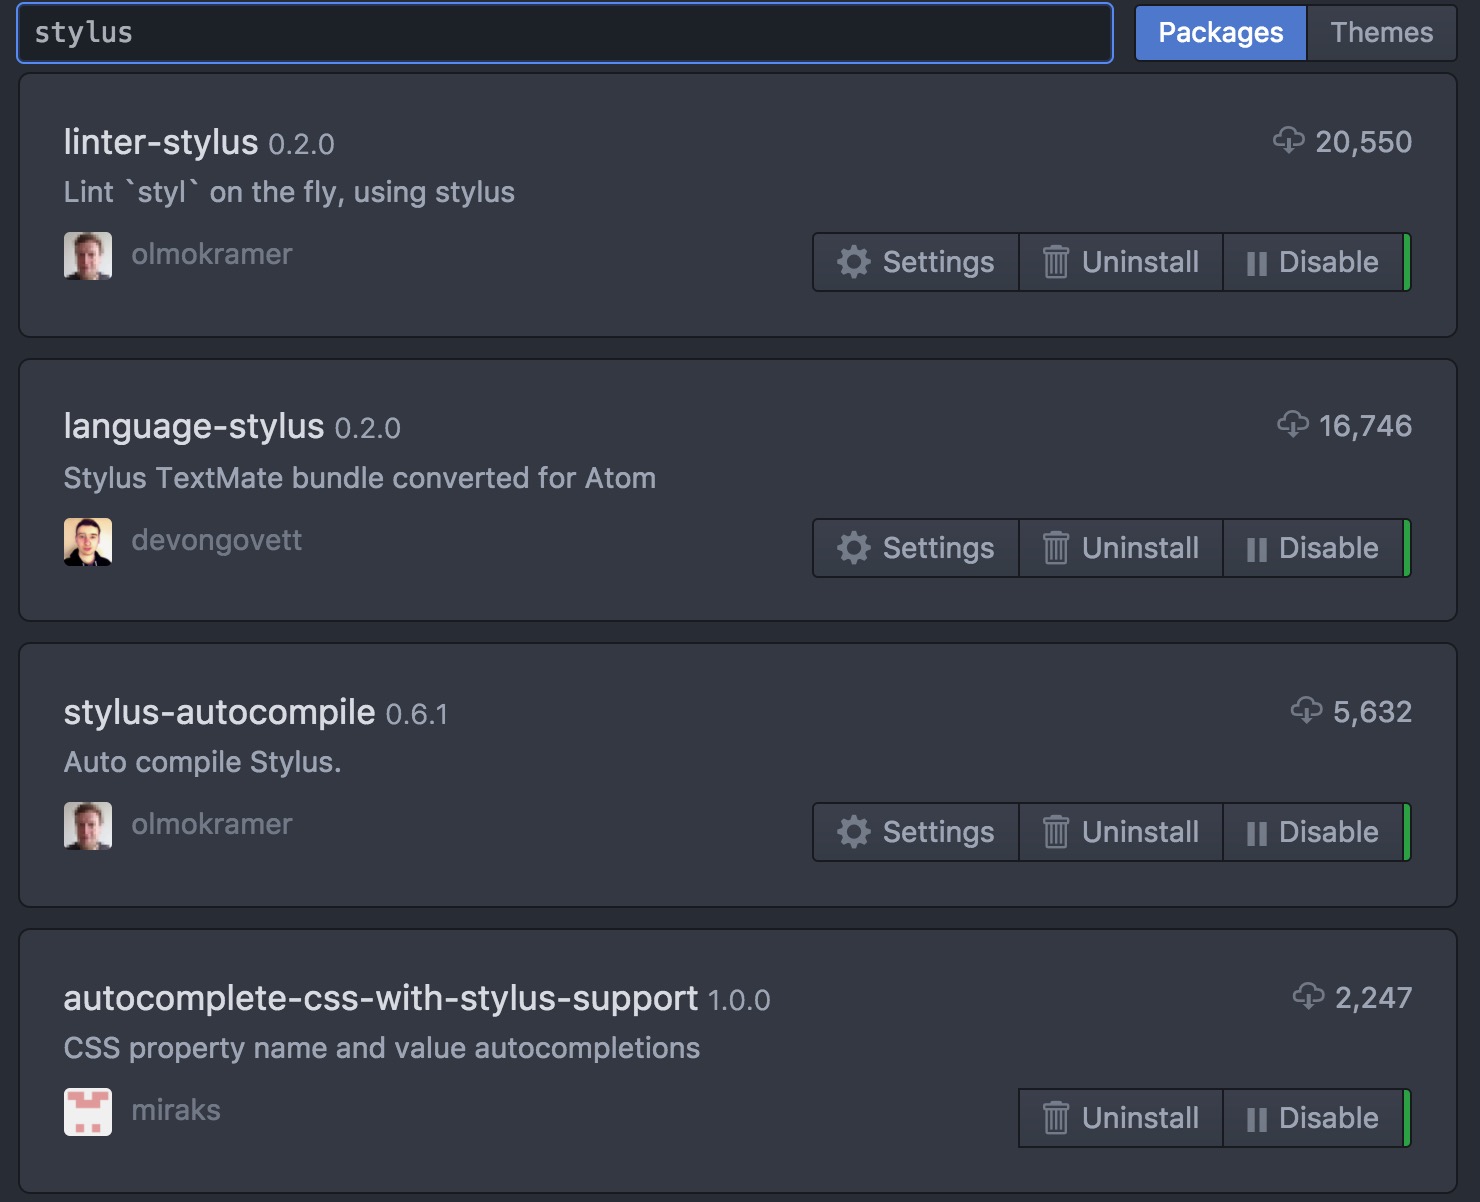Click the 20,550 download count
Image resolution: width=1480 pixels, height=1202 pixels.
pyautogui.click(x=1363, y=142)
